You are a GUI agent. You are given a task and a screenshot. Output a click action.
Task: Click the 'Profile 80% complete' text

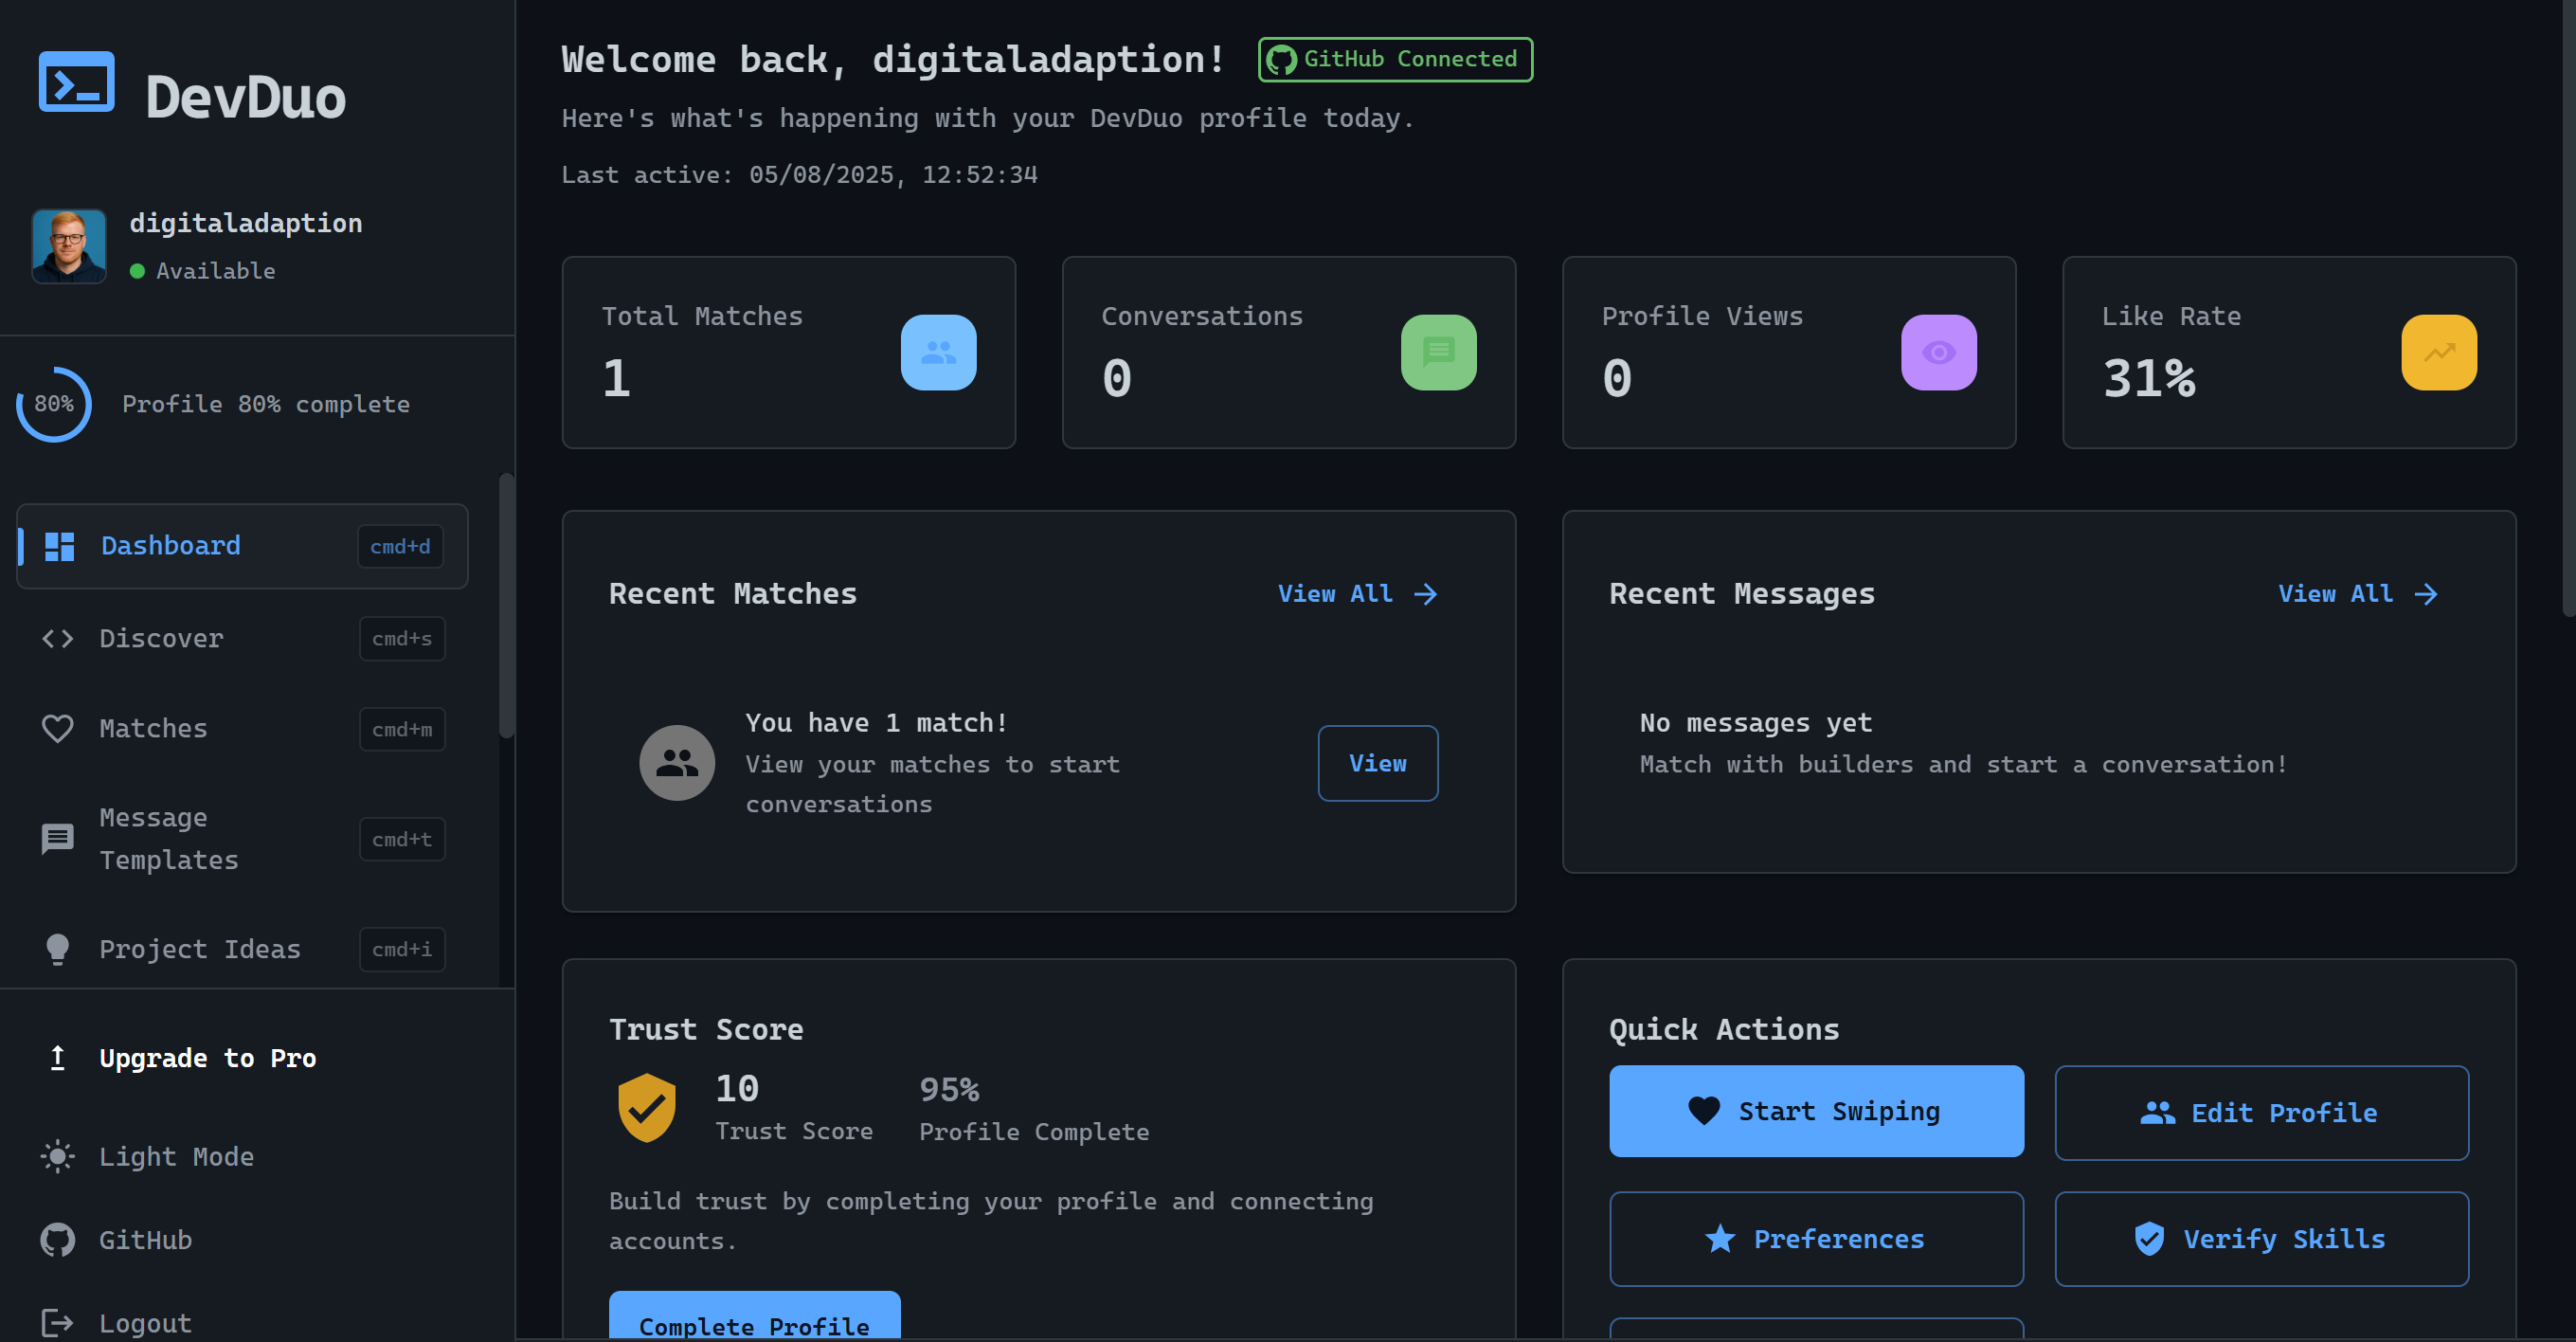tap(265, 404)
